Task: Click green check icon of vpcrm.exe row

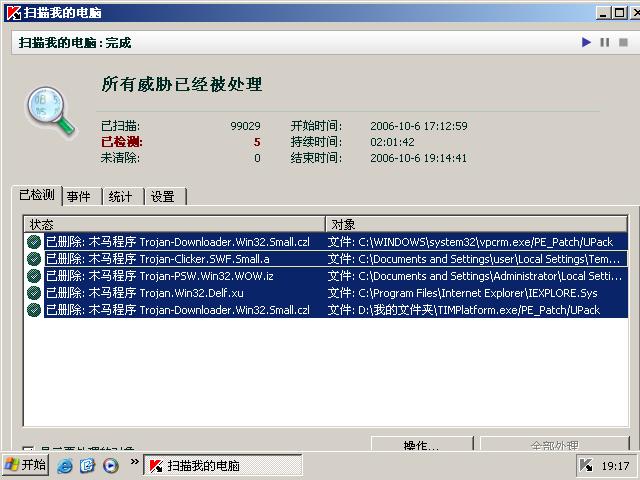Action: coord(34,242)
